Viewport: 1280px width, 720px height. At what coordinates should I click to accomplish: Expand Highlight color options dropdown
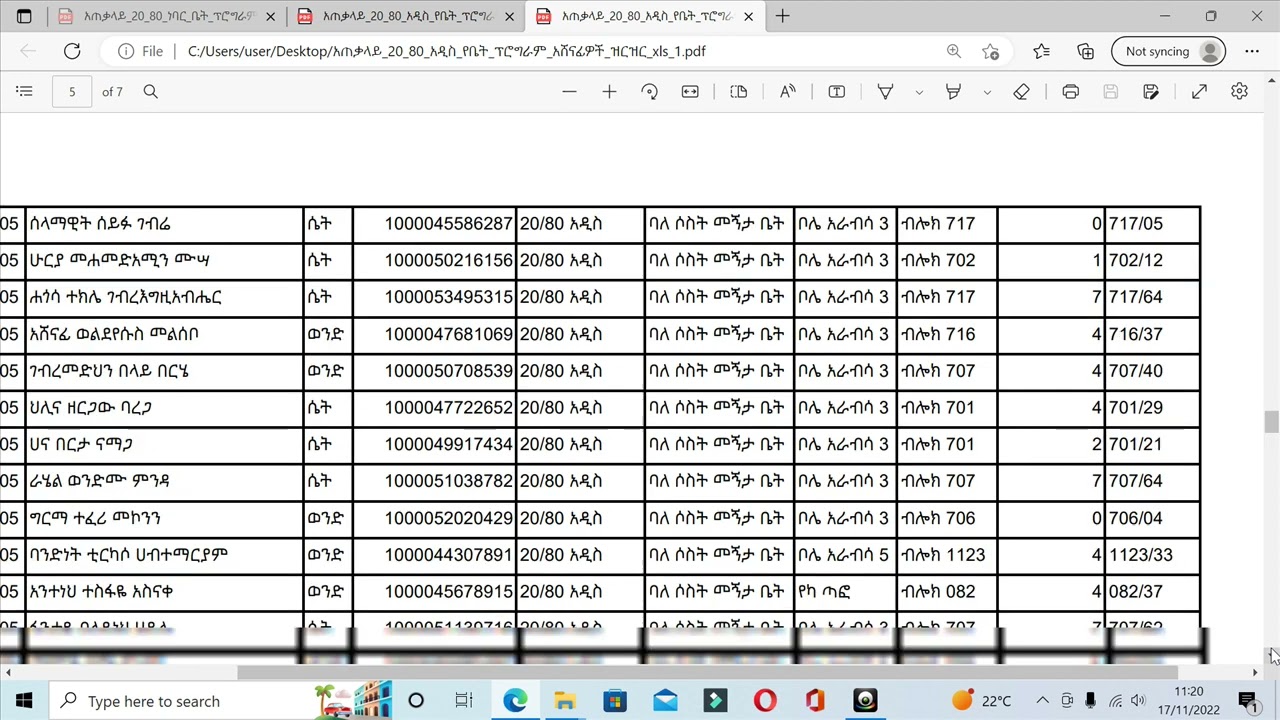tap(987, 92)
